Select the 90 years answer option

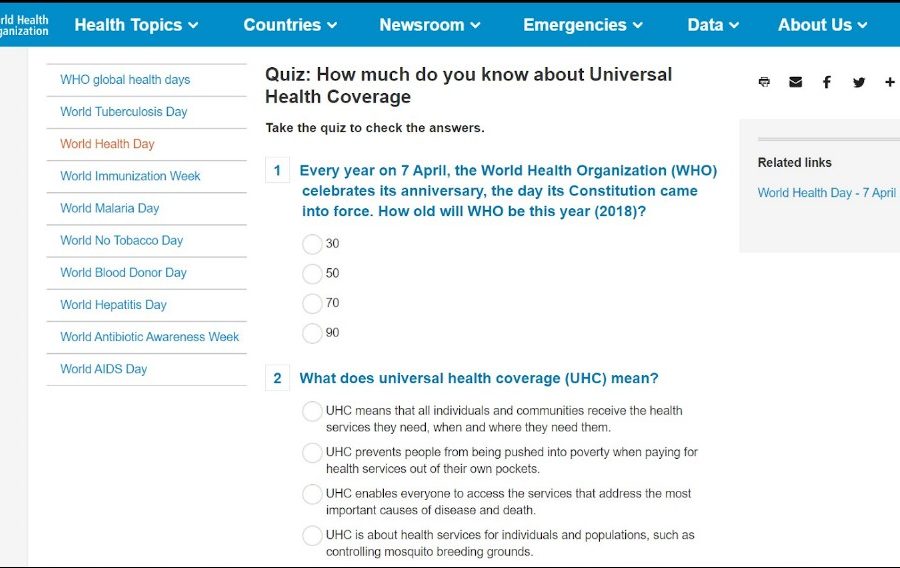(312, 333)
